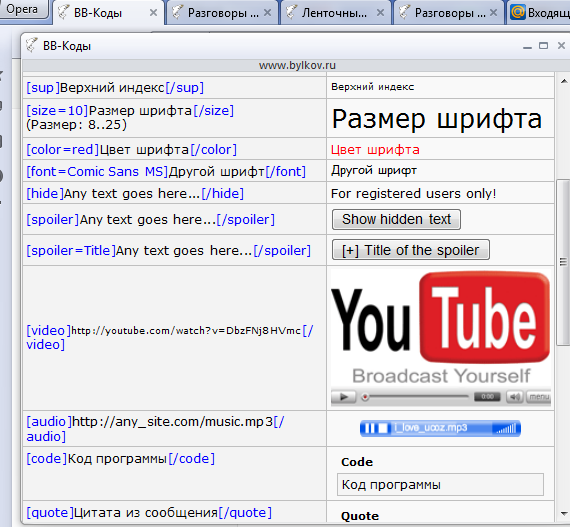
Task: Click the [video] opening tag text
Action: [48, 330]
